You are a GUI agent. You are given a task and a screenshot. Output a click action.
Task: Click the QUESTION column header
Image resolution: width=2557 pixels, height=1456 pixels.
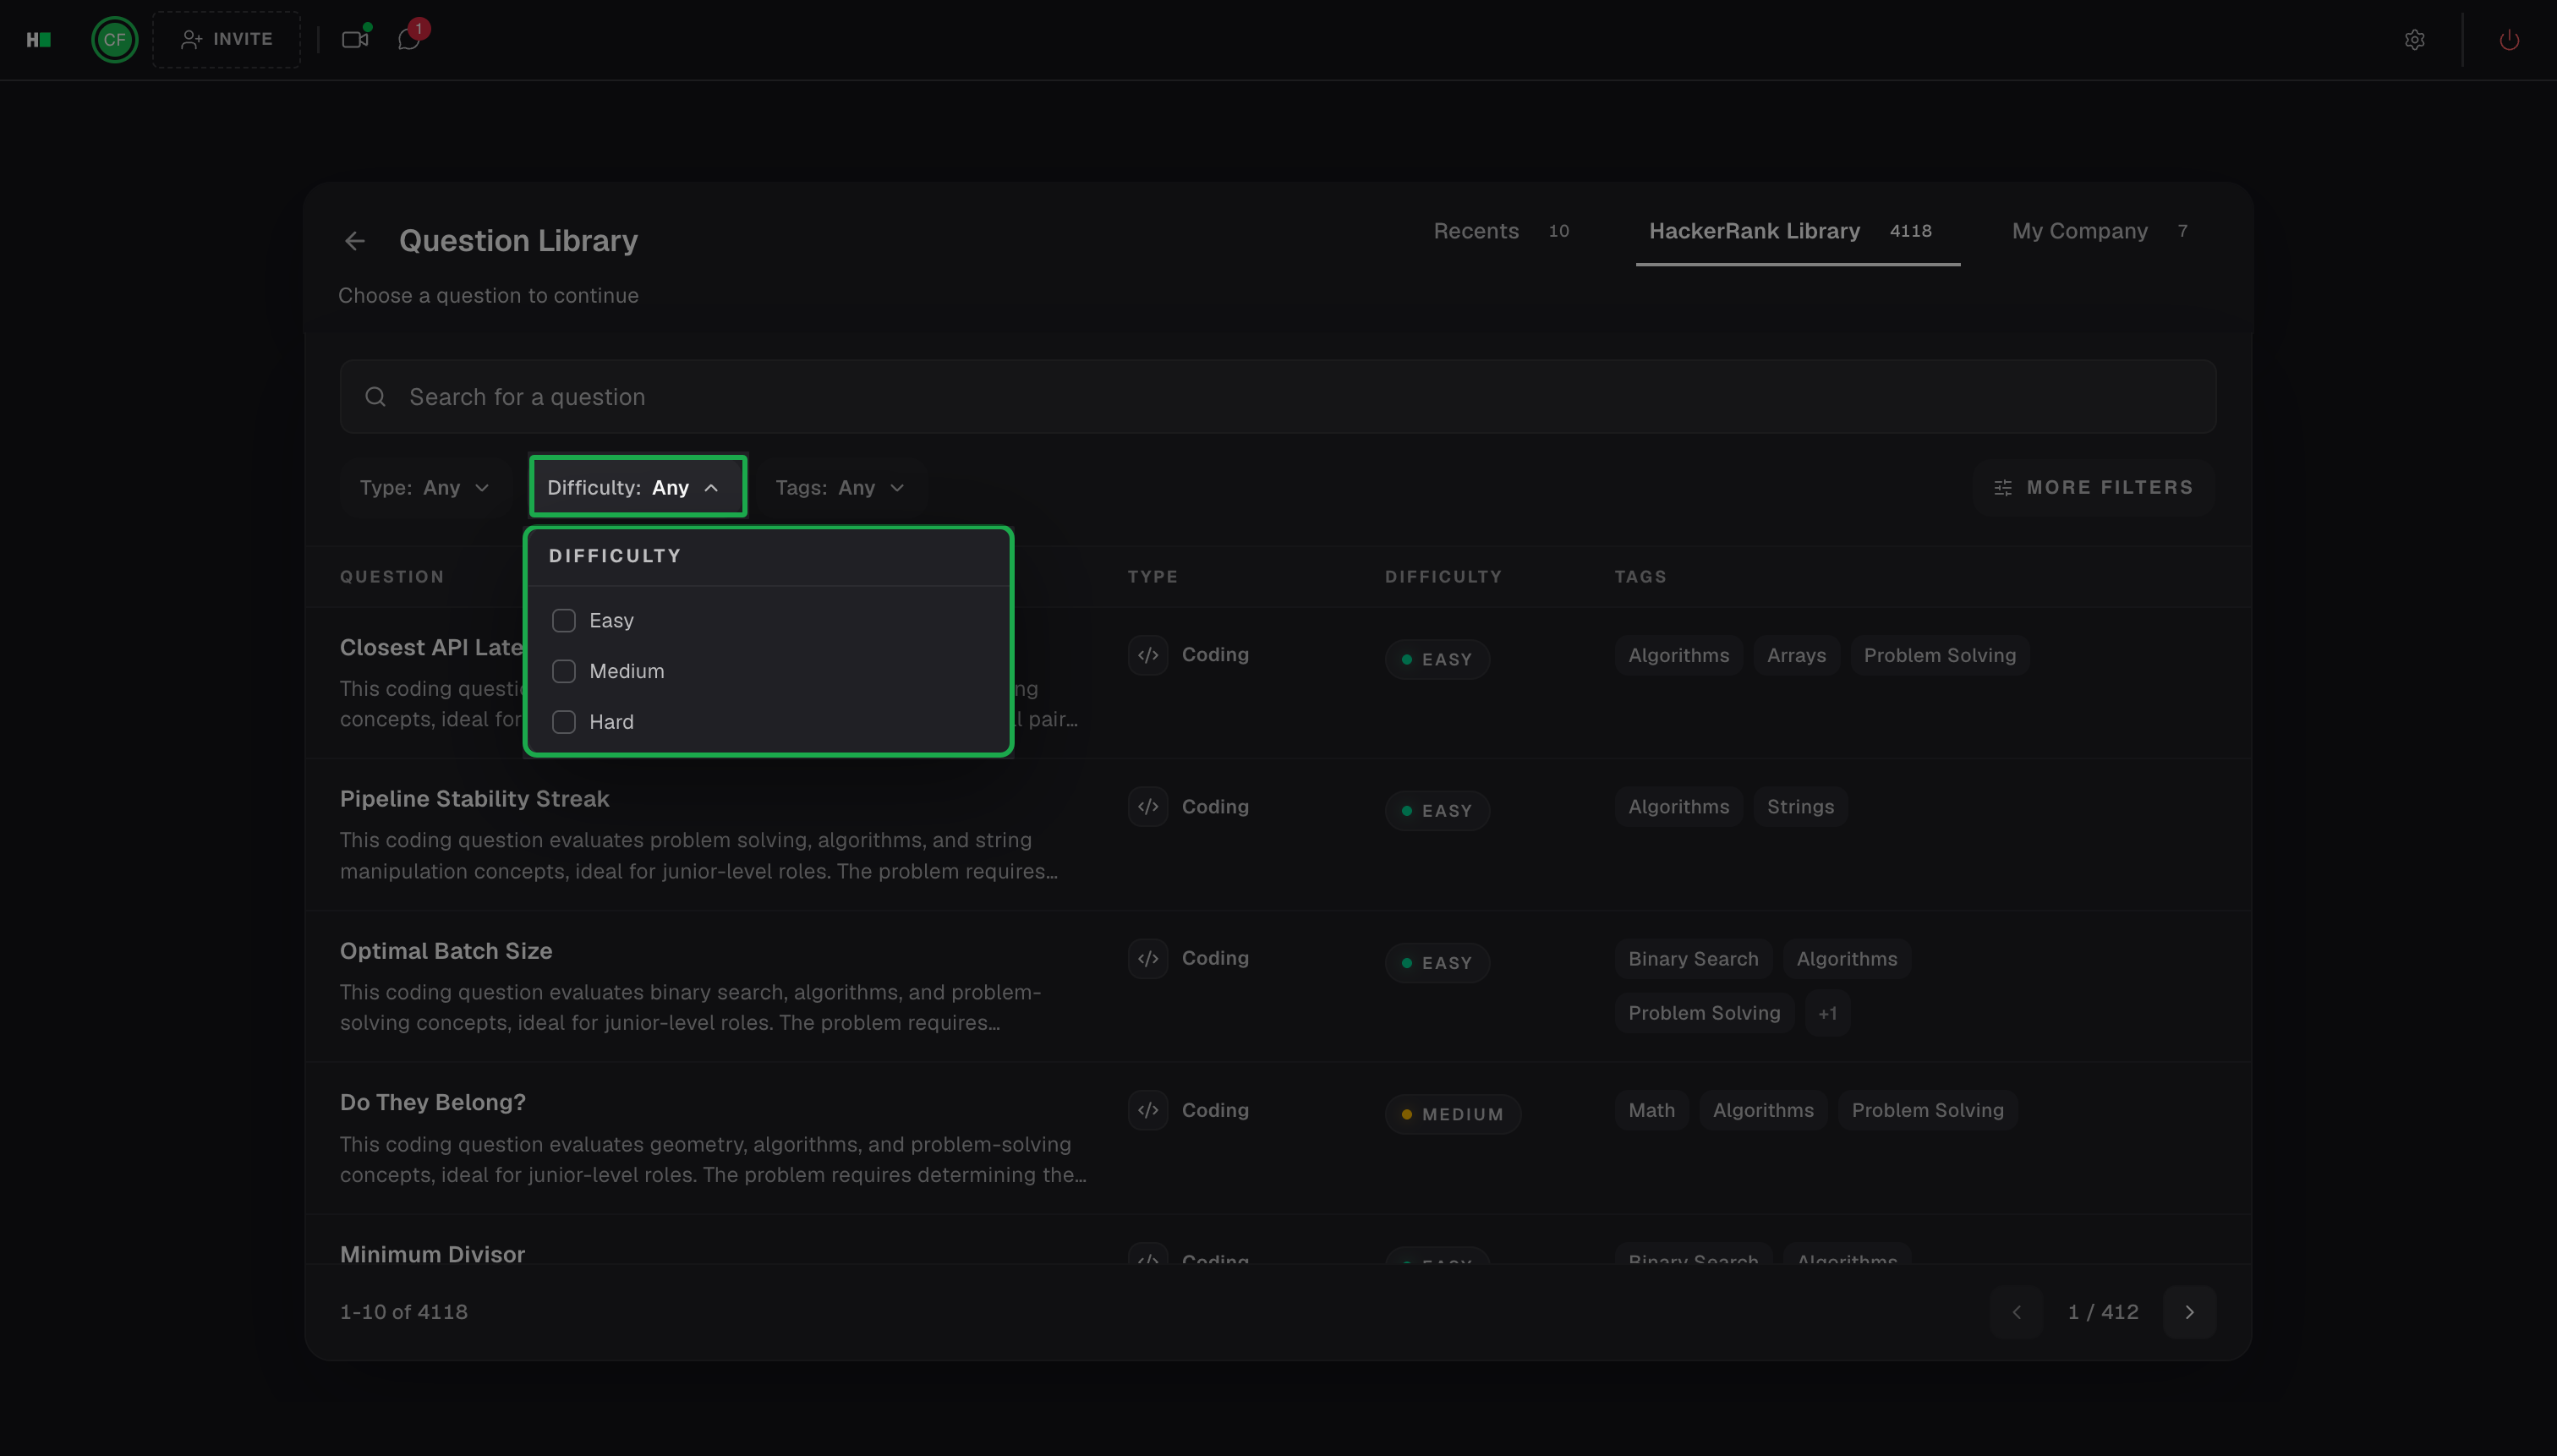(x=392, y=577)
